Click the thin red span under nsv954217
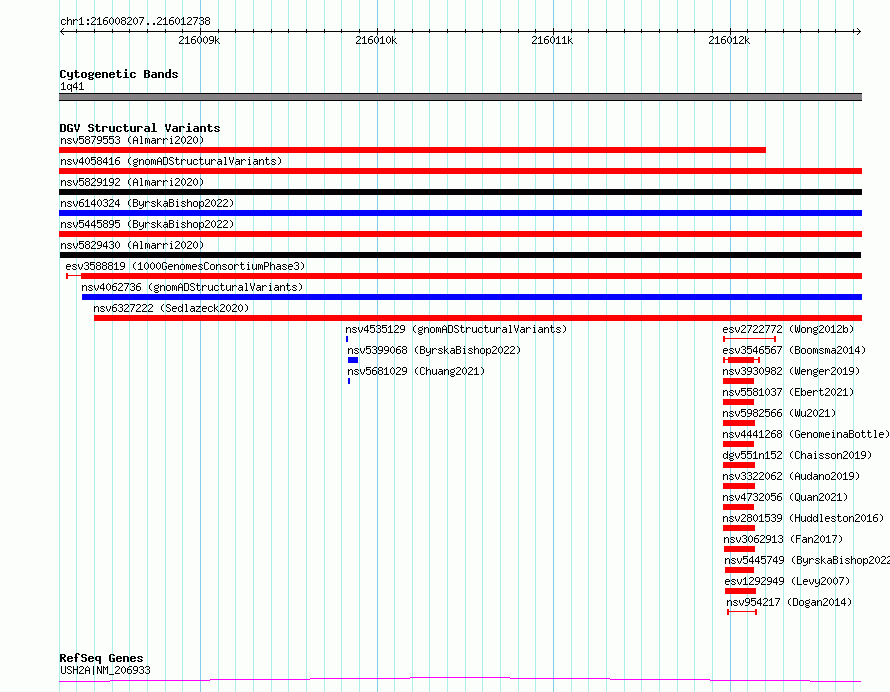This screenshot has width=890, height=692. pyautogui.click(x=742, y=612)
